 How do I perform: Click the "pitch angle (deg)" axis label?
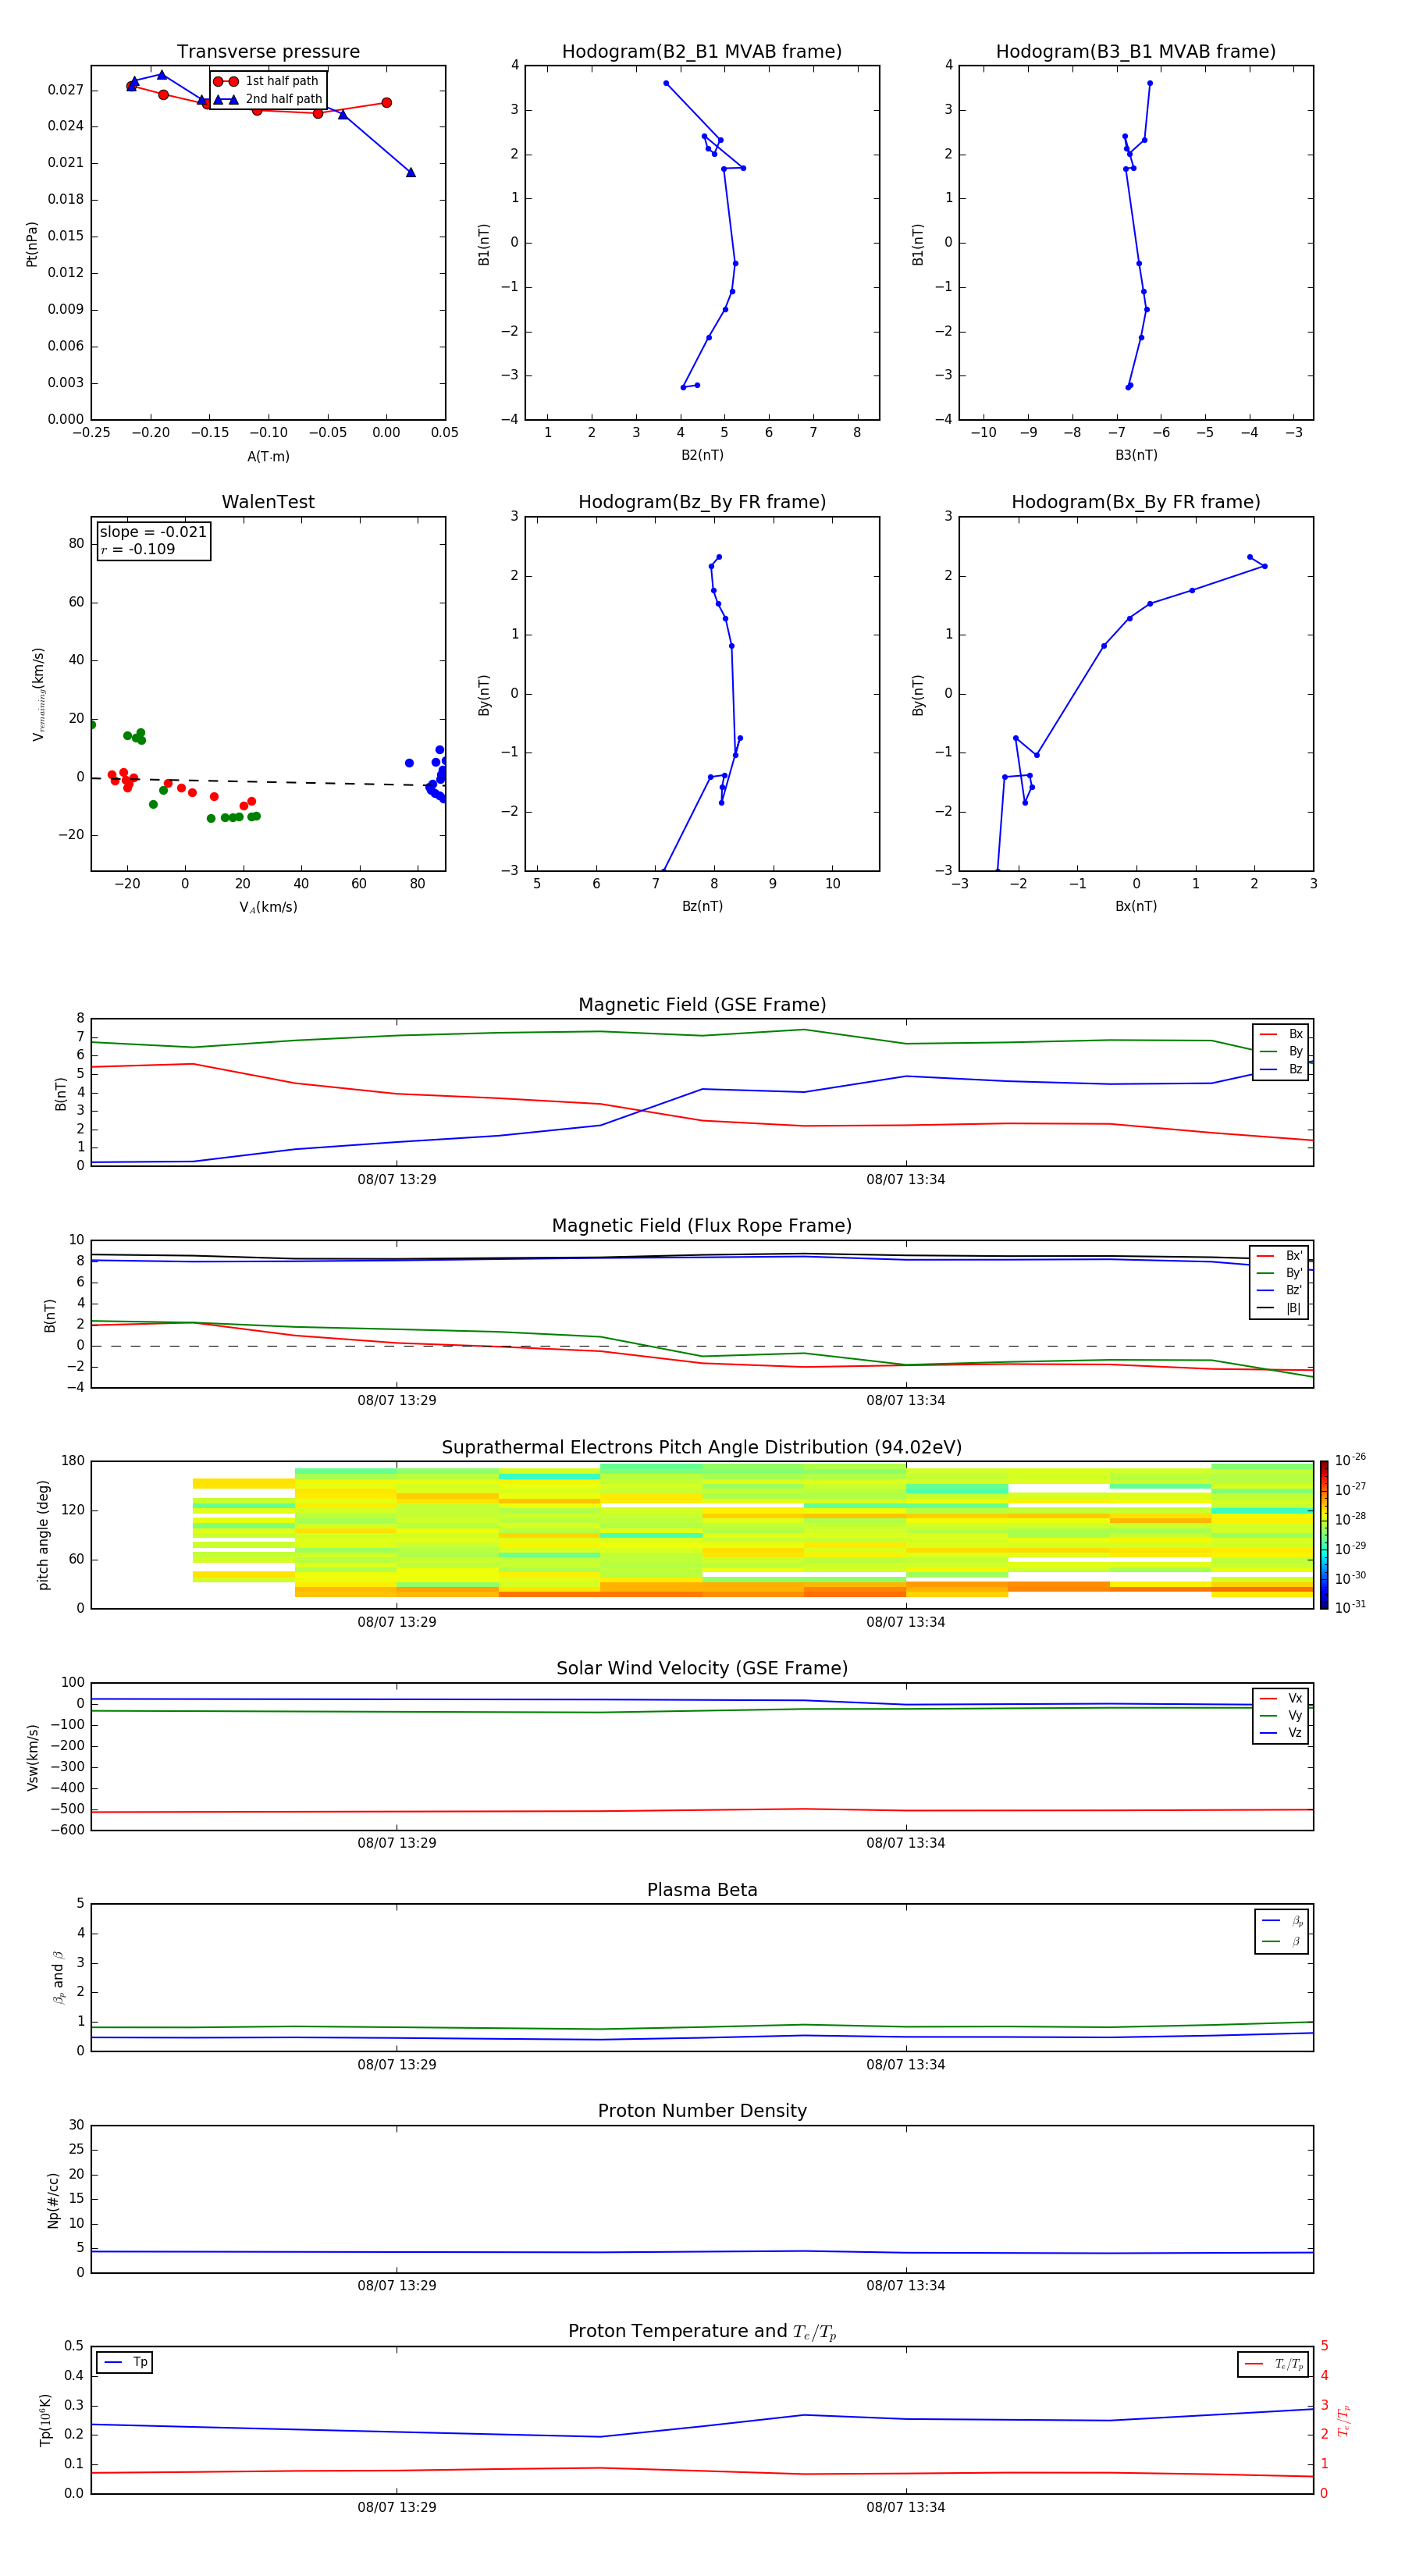(43, 1535)
